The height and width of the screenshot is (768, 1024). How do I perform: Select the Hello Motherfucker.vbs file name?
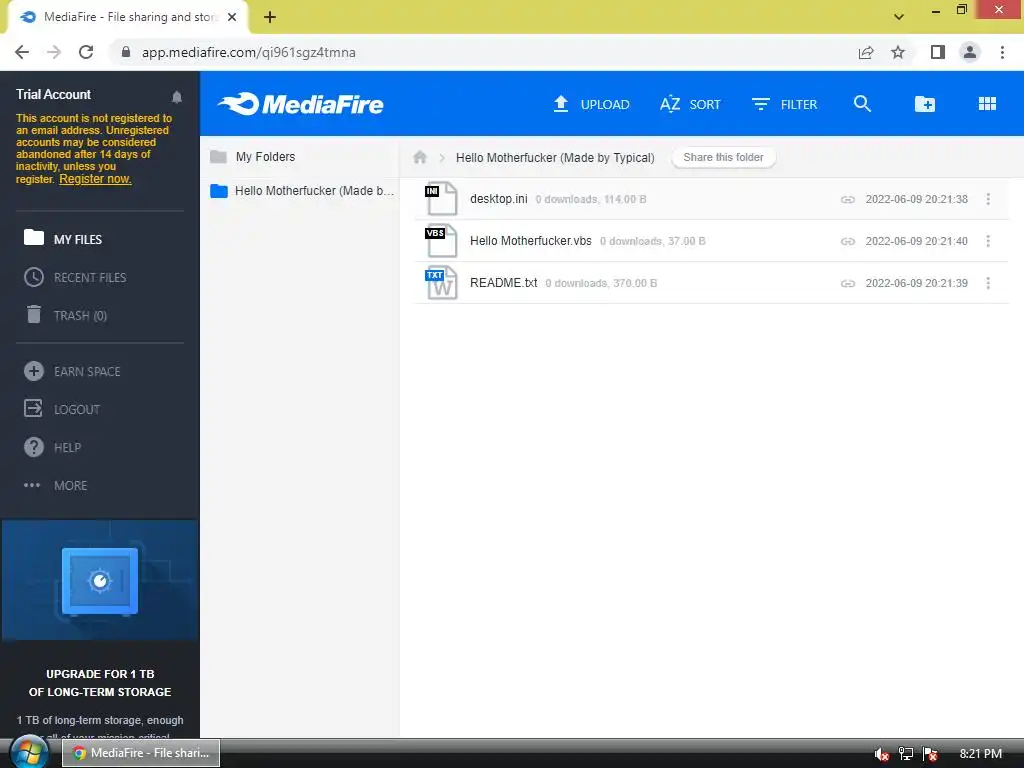(530, 240)
